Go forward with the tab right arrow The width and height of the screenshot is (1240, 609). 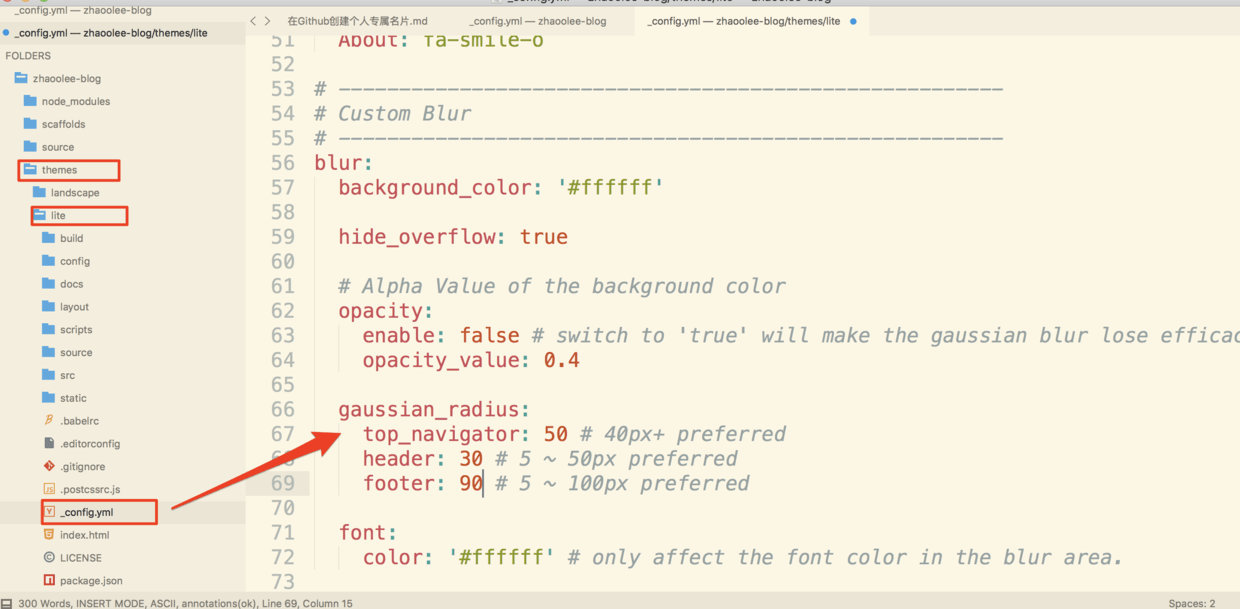tap(267, 21)
